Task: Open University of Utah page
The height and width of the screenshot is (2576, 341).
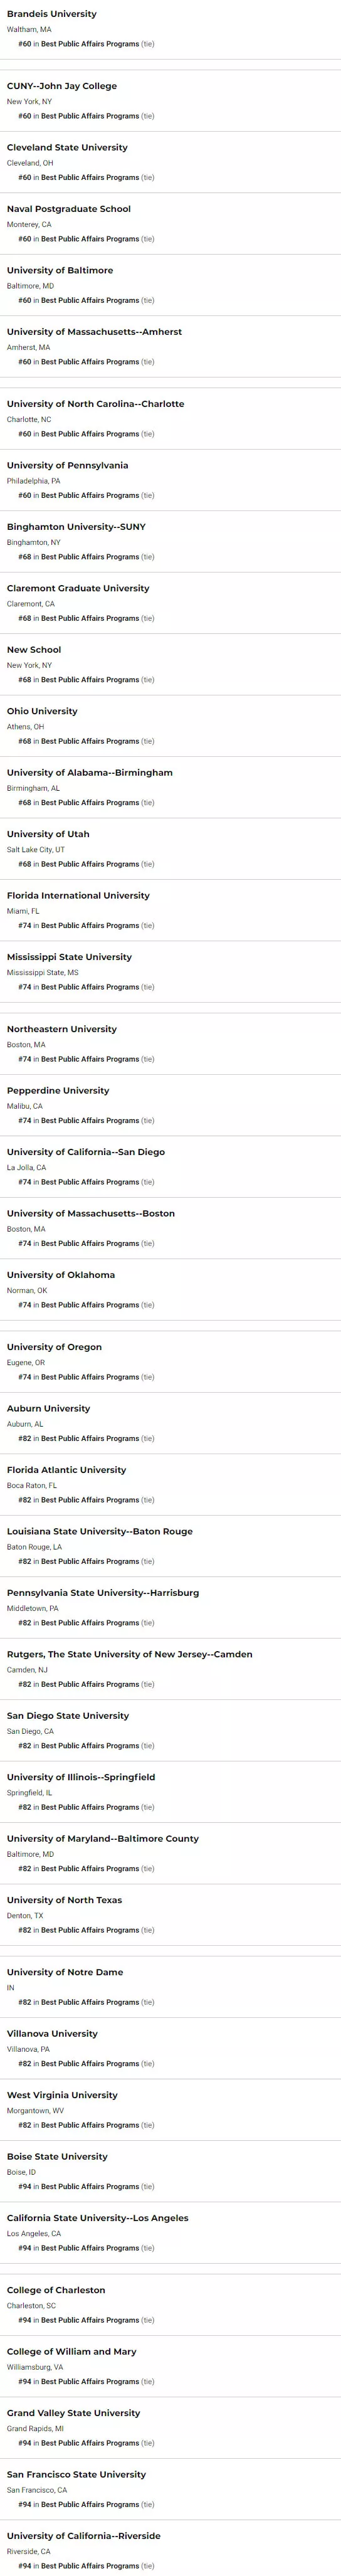Action: [48, 834]
